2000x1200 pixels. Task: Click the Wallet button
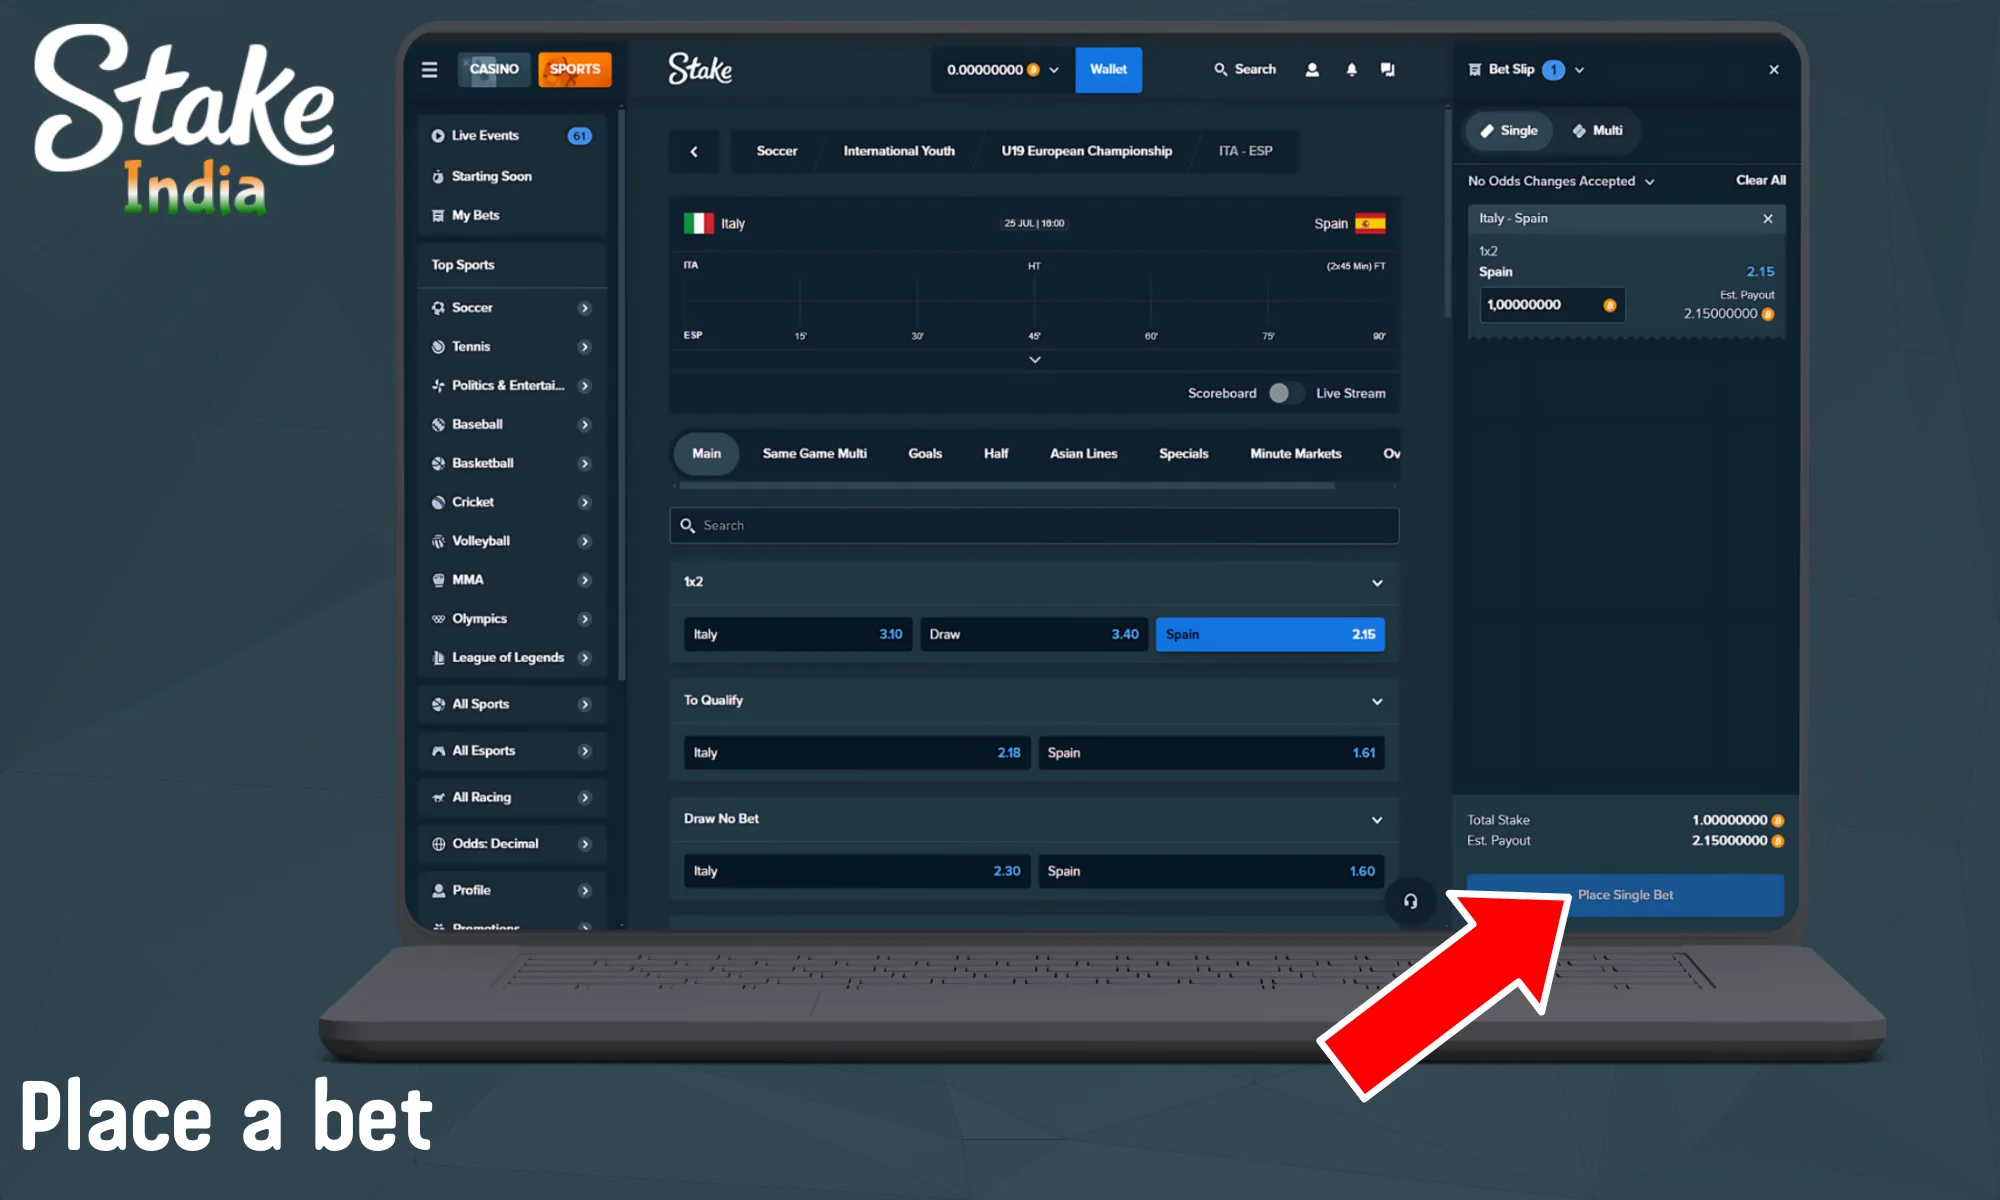pyautogui.click(x=1108, y=70)
